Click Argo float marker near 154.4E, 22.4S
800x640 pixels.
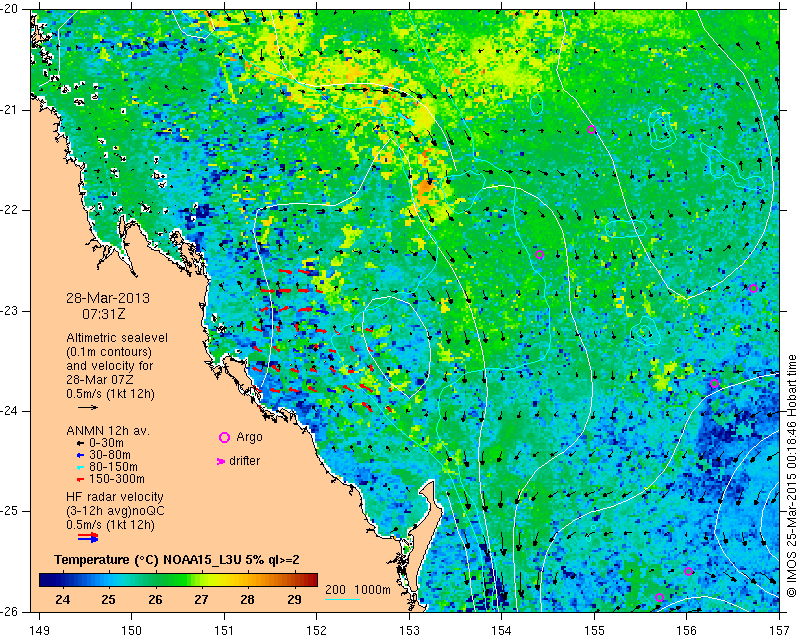tap(539, 255)
